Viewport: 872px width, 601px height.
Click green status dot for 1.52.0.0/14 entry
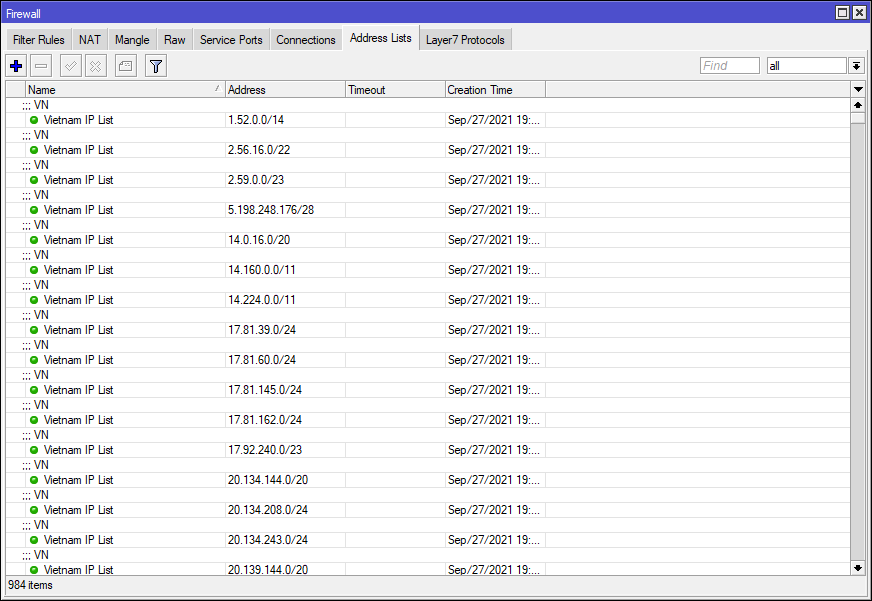point(34,120)
